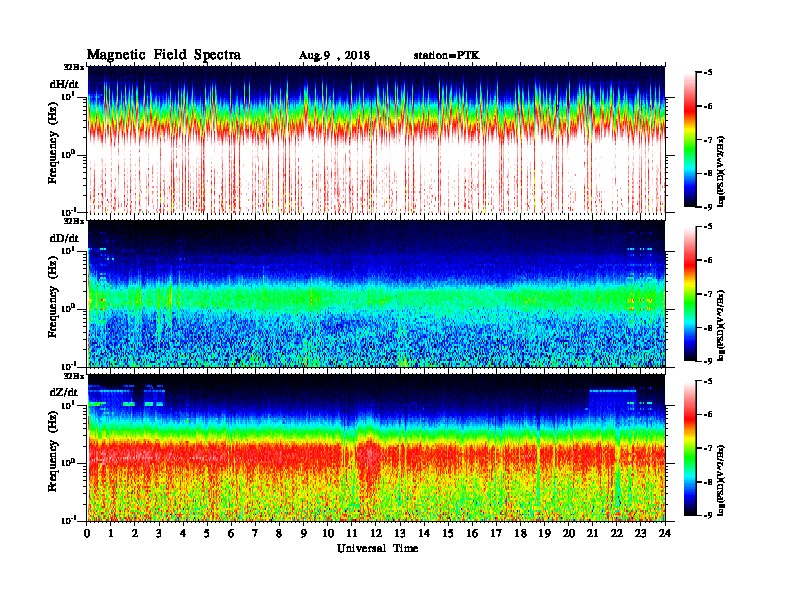Click hour tick "4" on the time axis
Image resolution: width=792 pixels, height=612 pixels.
(x=184, y=534)
